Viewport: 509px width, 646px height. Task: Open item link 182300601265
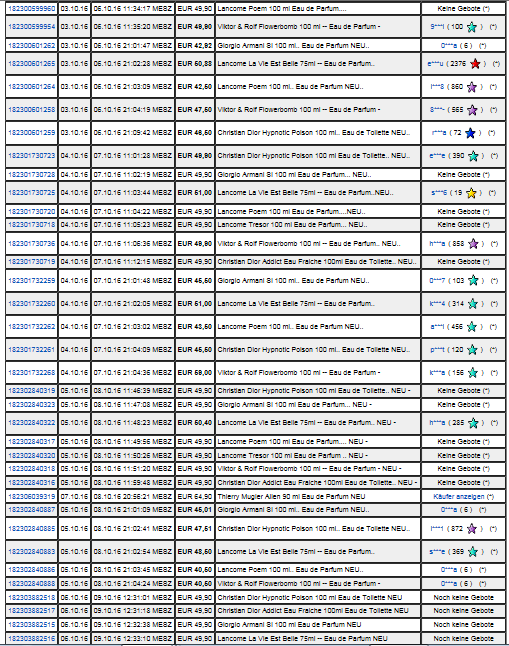[32, 64]
